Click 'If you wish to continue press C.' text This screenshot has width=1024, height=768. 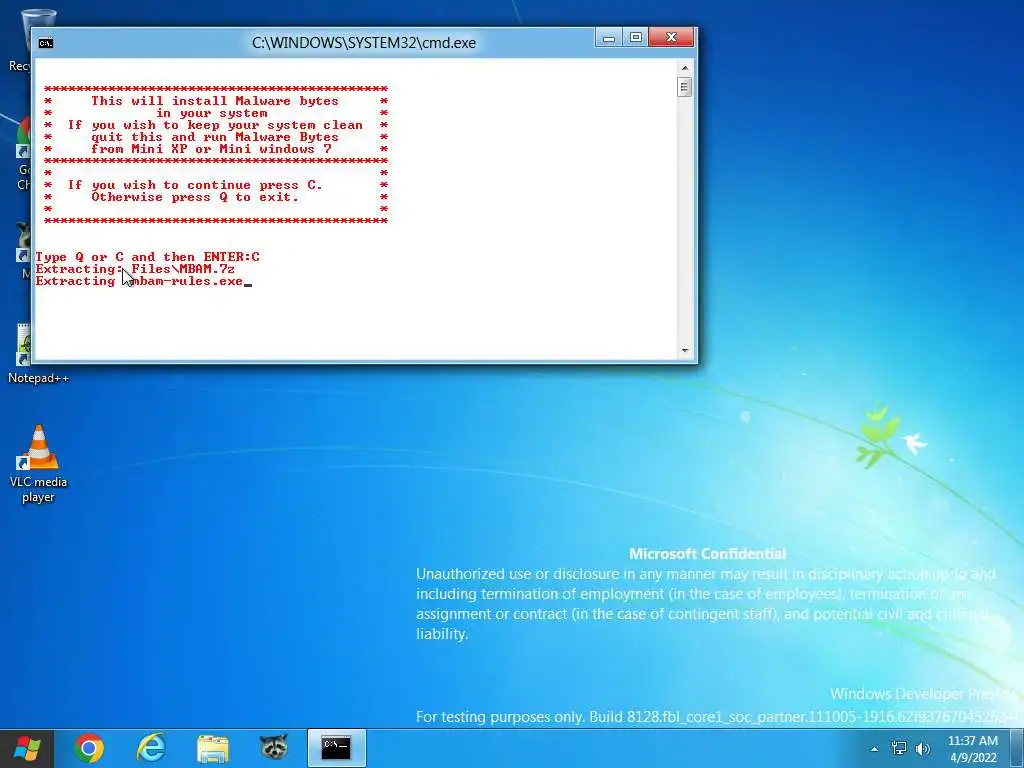tap(195, 185)
